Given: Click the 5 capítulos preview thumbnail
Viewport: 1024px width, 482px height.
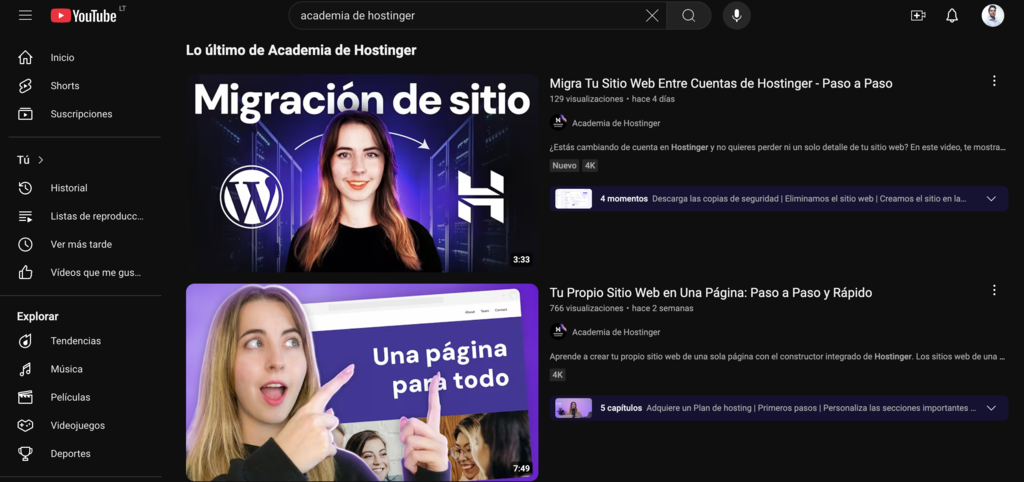Looking at the screenshot, I should (573, 408).
